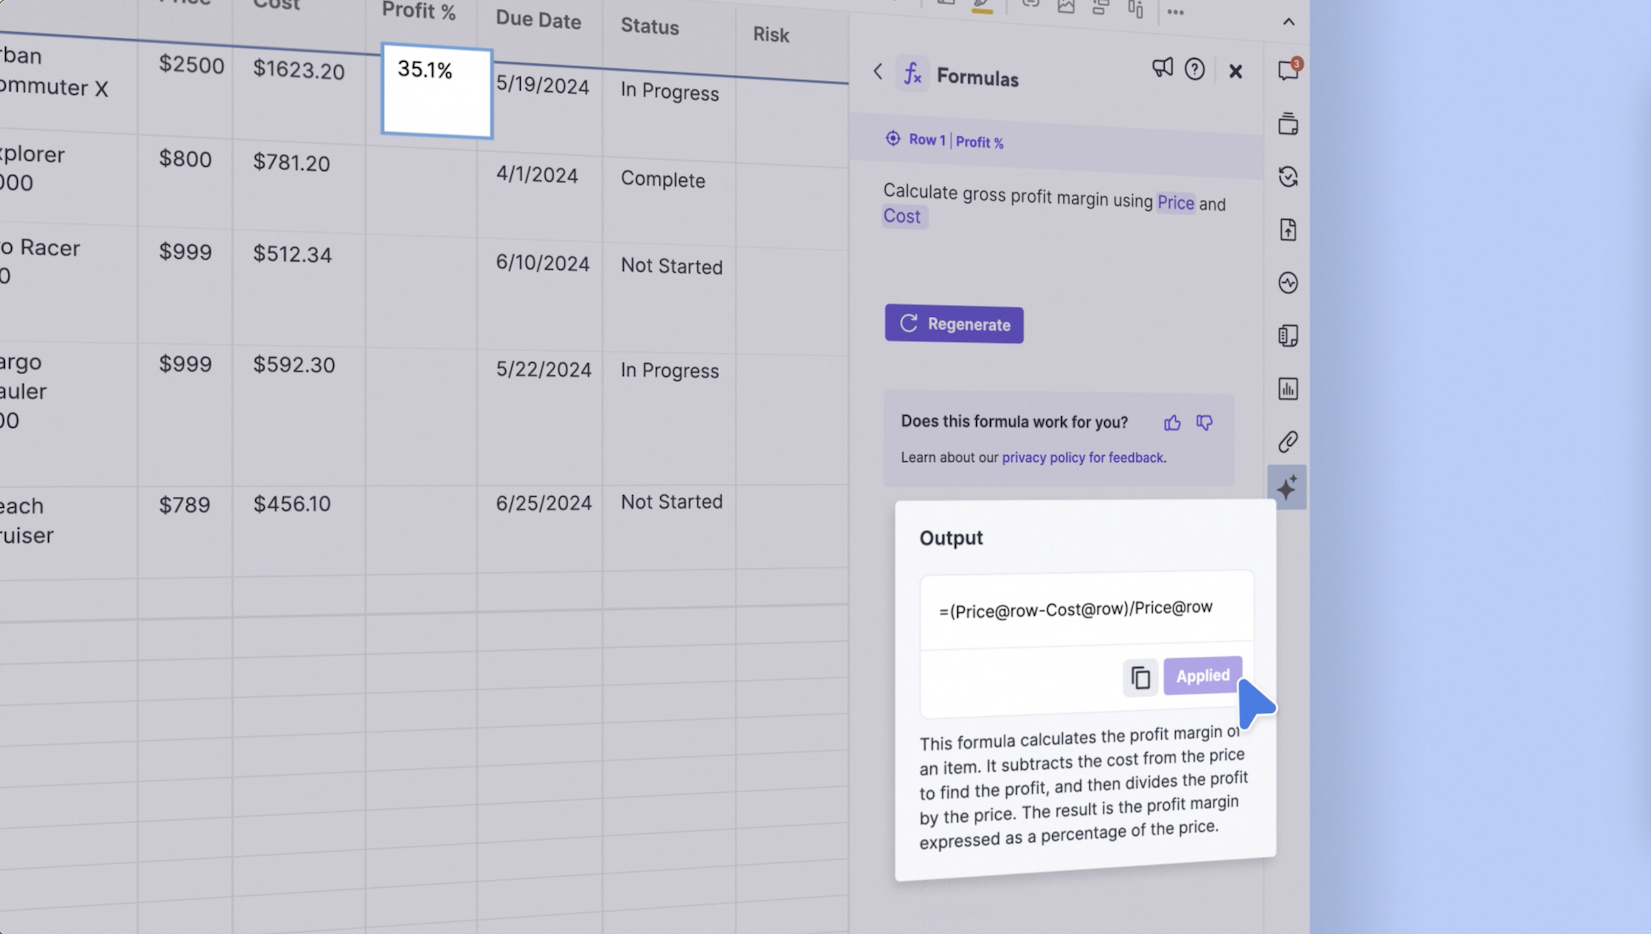Click the Cost column chip in prompt
This screenshot has height=934, width=1651.
[904, 216]
